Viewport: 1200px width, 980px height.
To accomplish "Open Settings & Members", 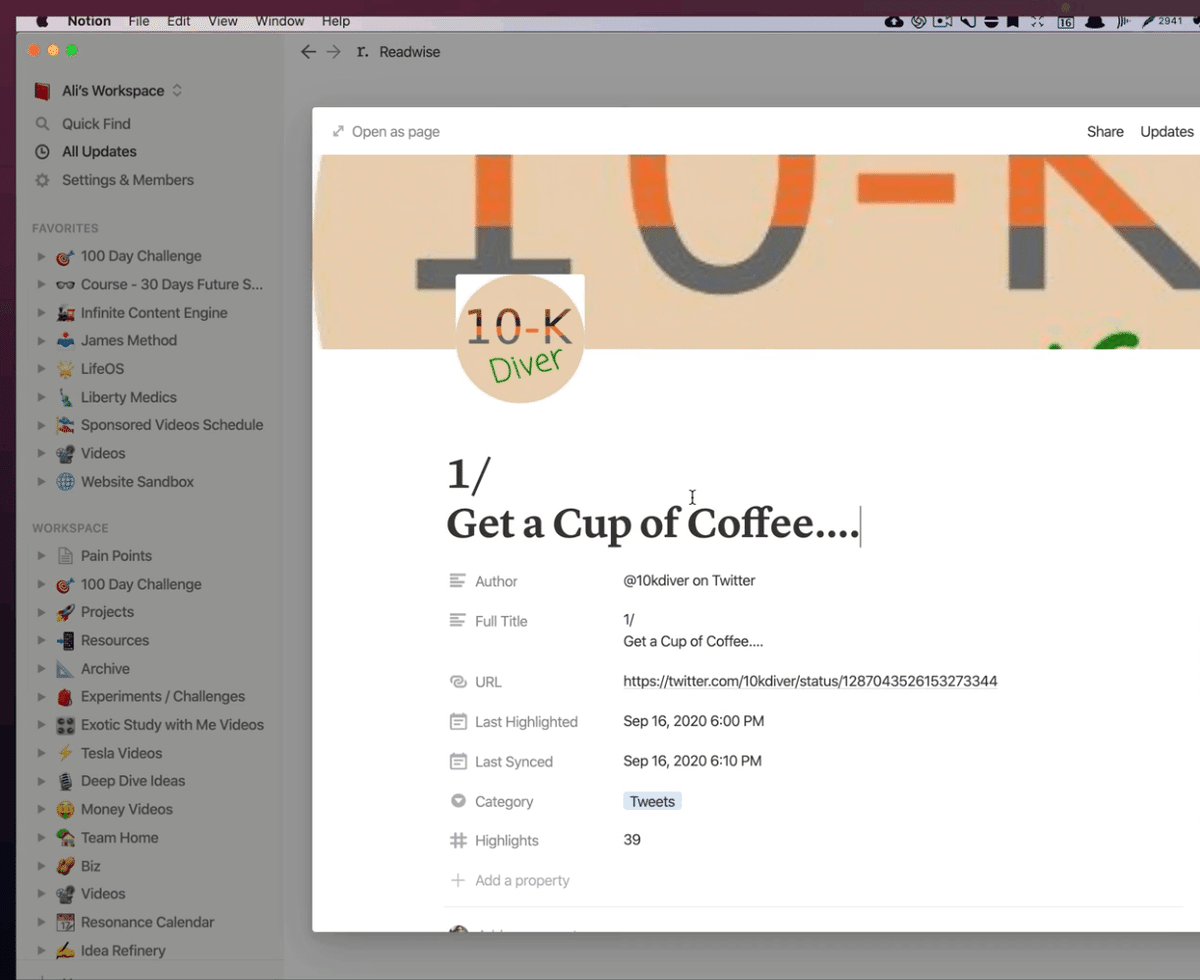I will (x=127, y=180).
